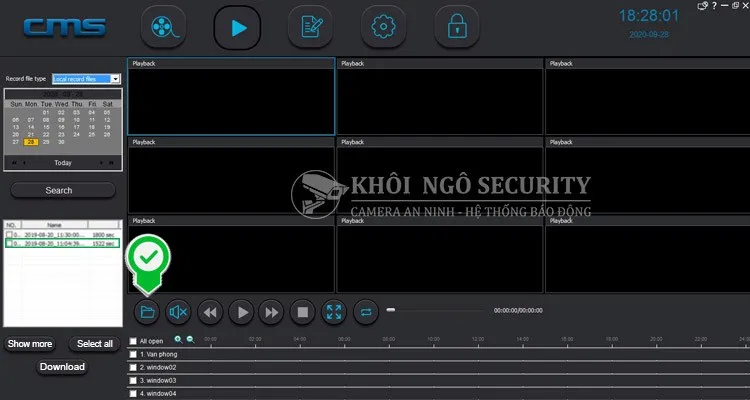
Task: Jump to Today in the calendar
Action: point(63,163)
